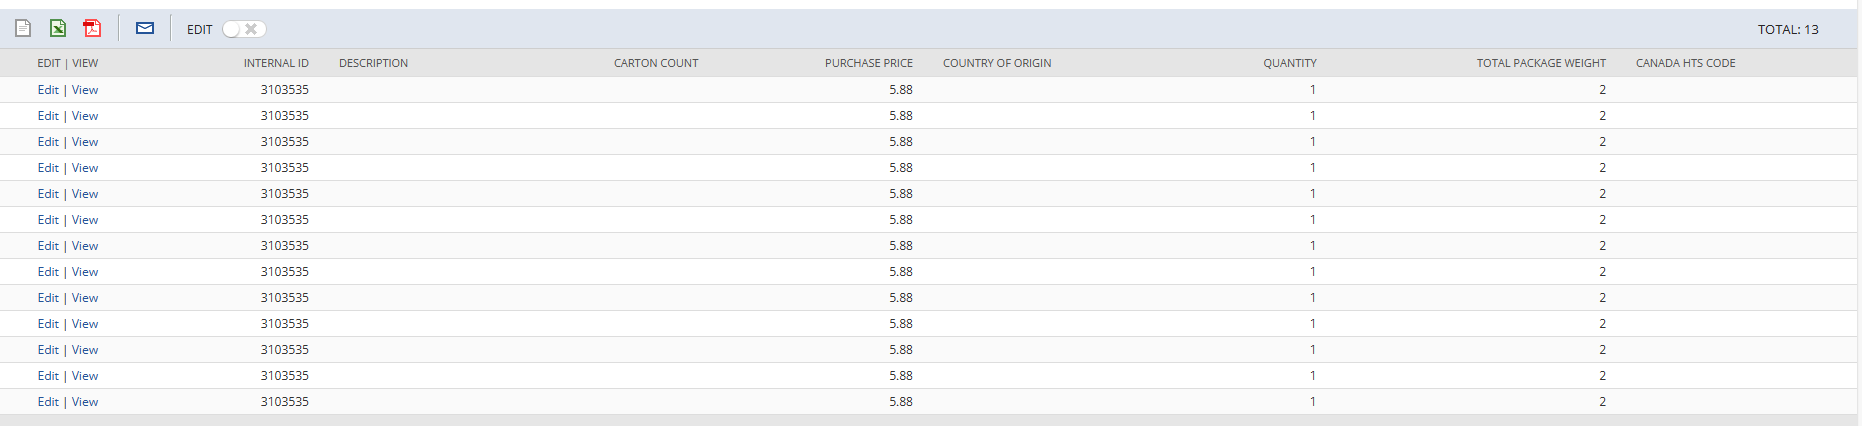Click the email envelope icon
The width and height of the screenshot is (1862, 426).
pyautogui.click(x=145, y=28)
